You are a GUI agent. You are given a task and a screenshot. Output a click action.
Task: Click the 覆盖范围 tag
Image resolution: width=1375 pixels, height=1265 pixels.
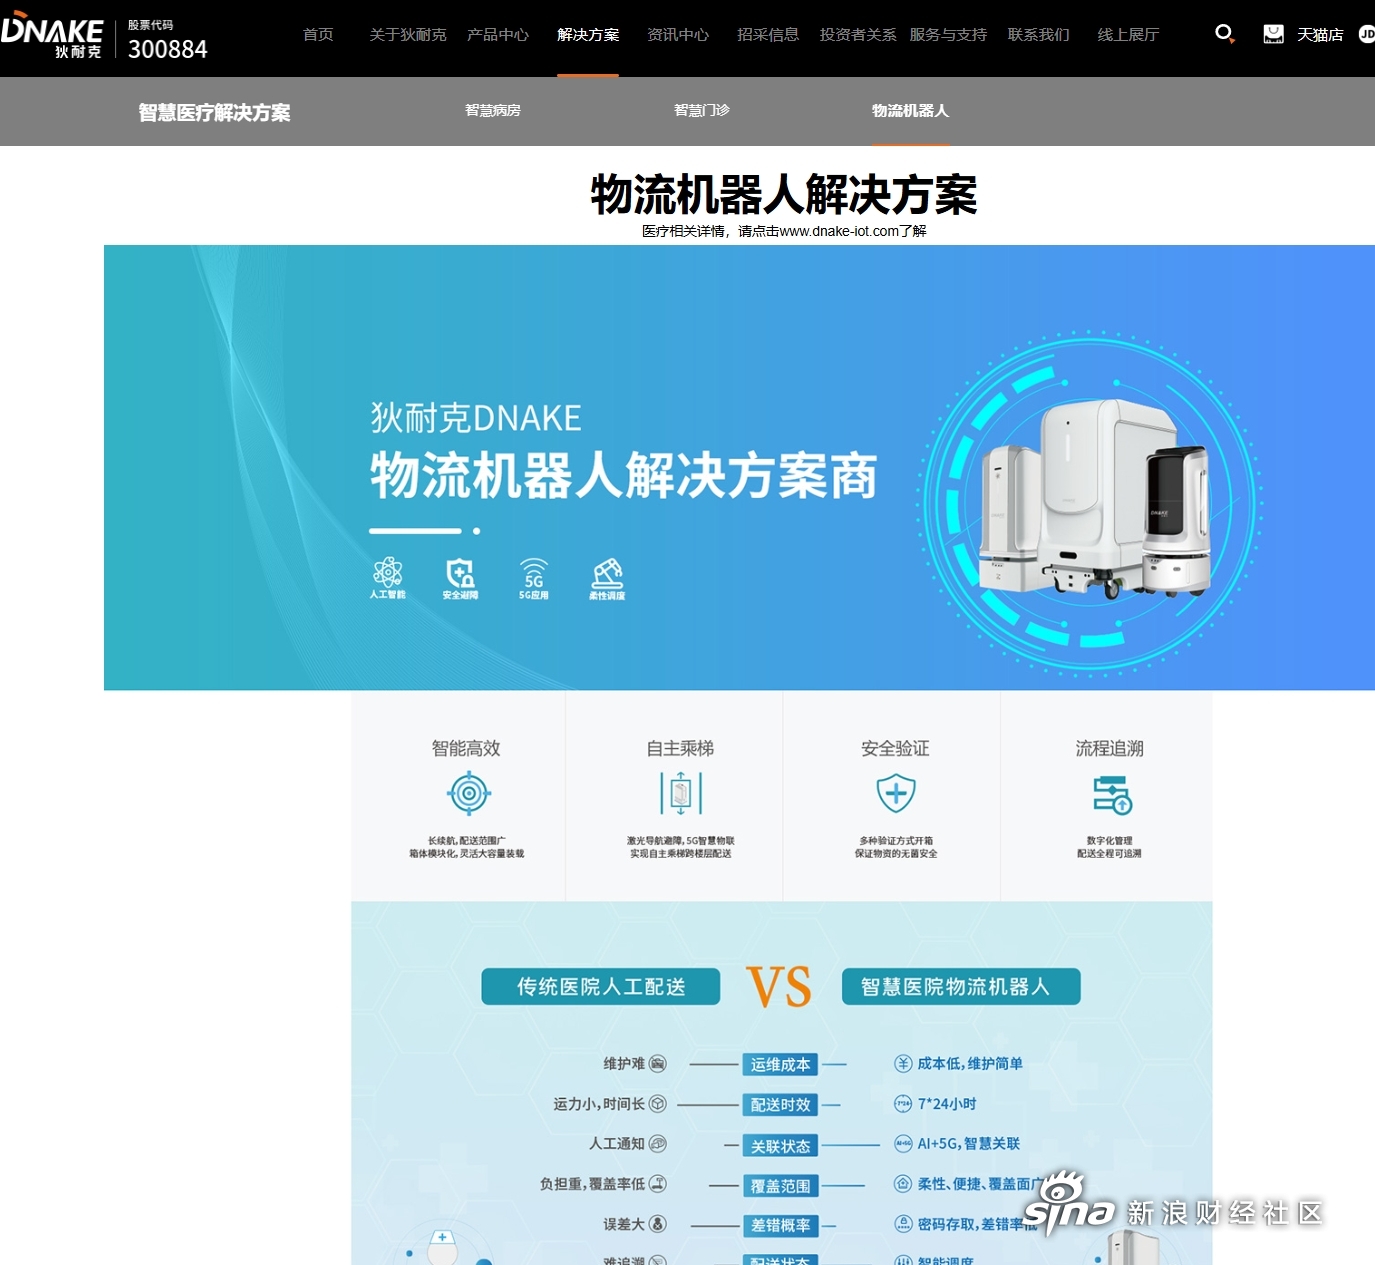(x=780, y=1186)
